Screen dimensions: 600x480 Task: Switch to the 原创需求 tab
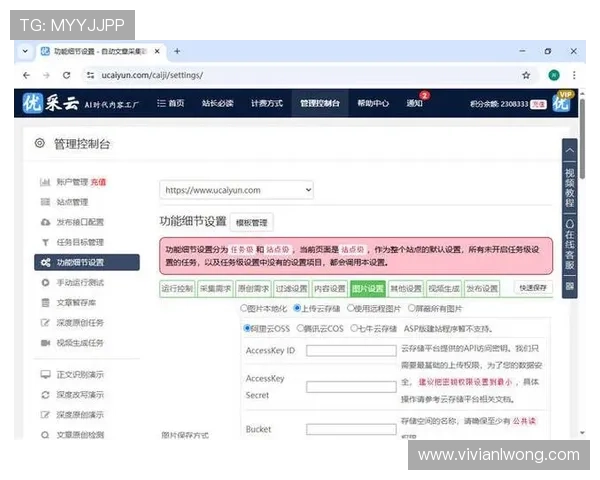coord(253,288)
